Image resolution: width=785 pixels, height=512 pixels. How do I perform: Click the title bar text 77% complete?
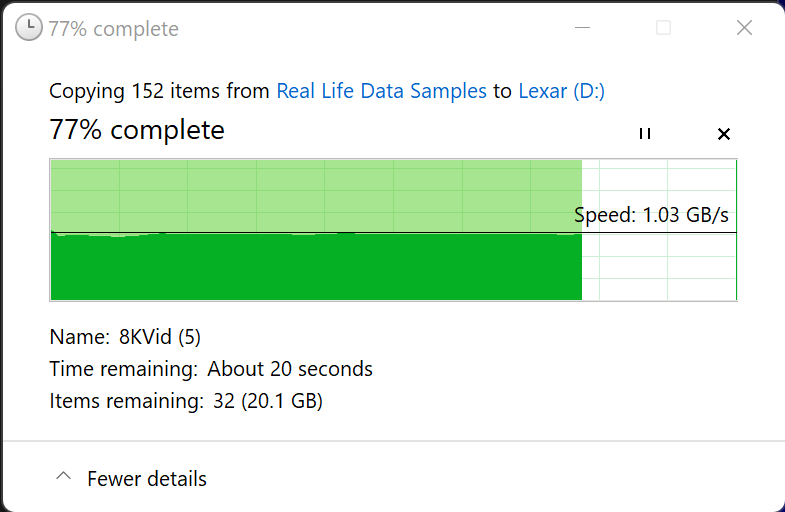pos(114,29)
